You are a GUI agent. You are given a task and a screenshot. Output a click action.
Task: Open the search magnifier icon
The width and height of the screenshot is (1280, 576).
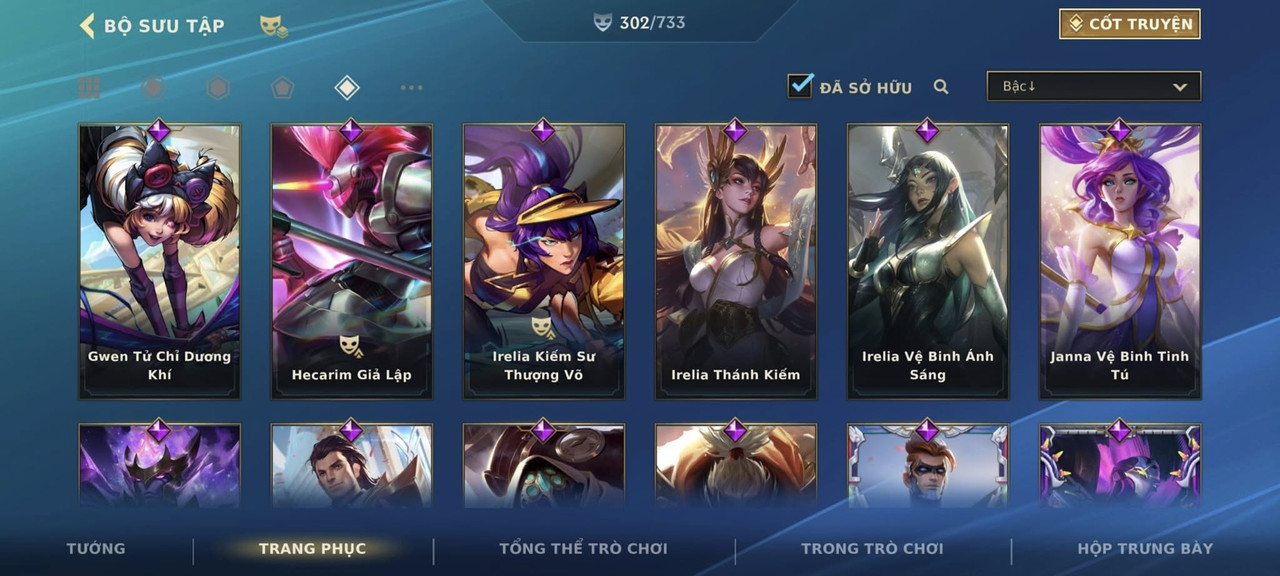[x=941, y=87]
